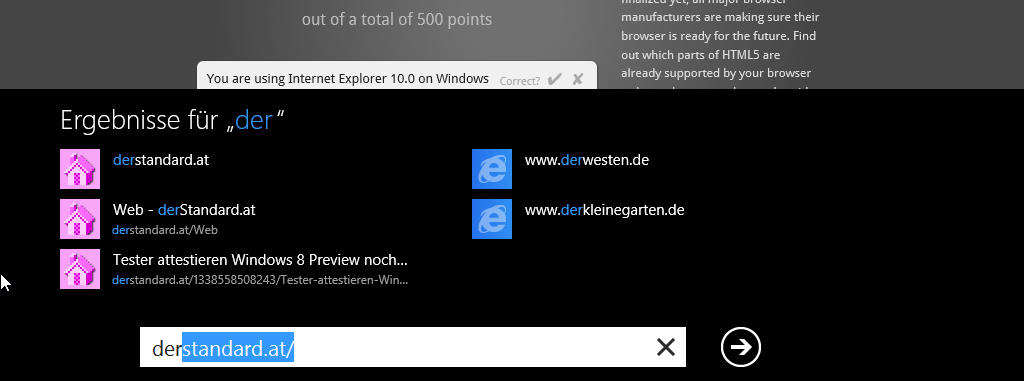
Task: Open the www.derkleinegarten.de suggestion
Action: (x=604, y=210)
